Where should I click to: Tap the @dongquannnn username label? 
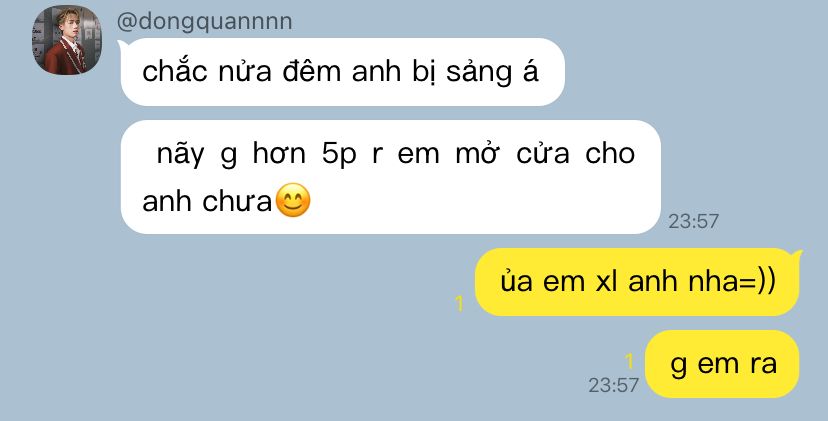point(204,22)
